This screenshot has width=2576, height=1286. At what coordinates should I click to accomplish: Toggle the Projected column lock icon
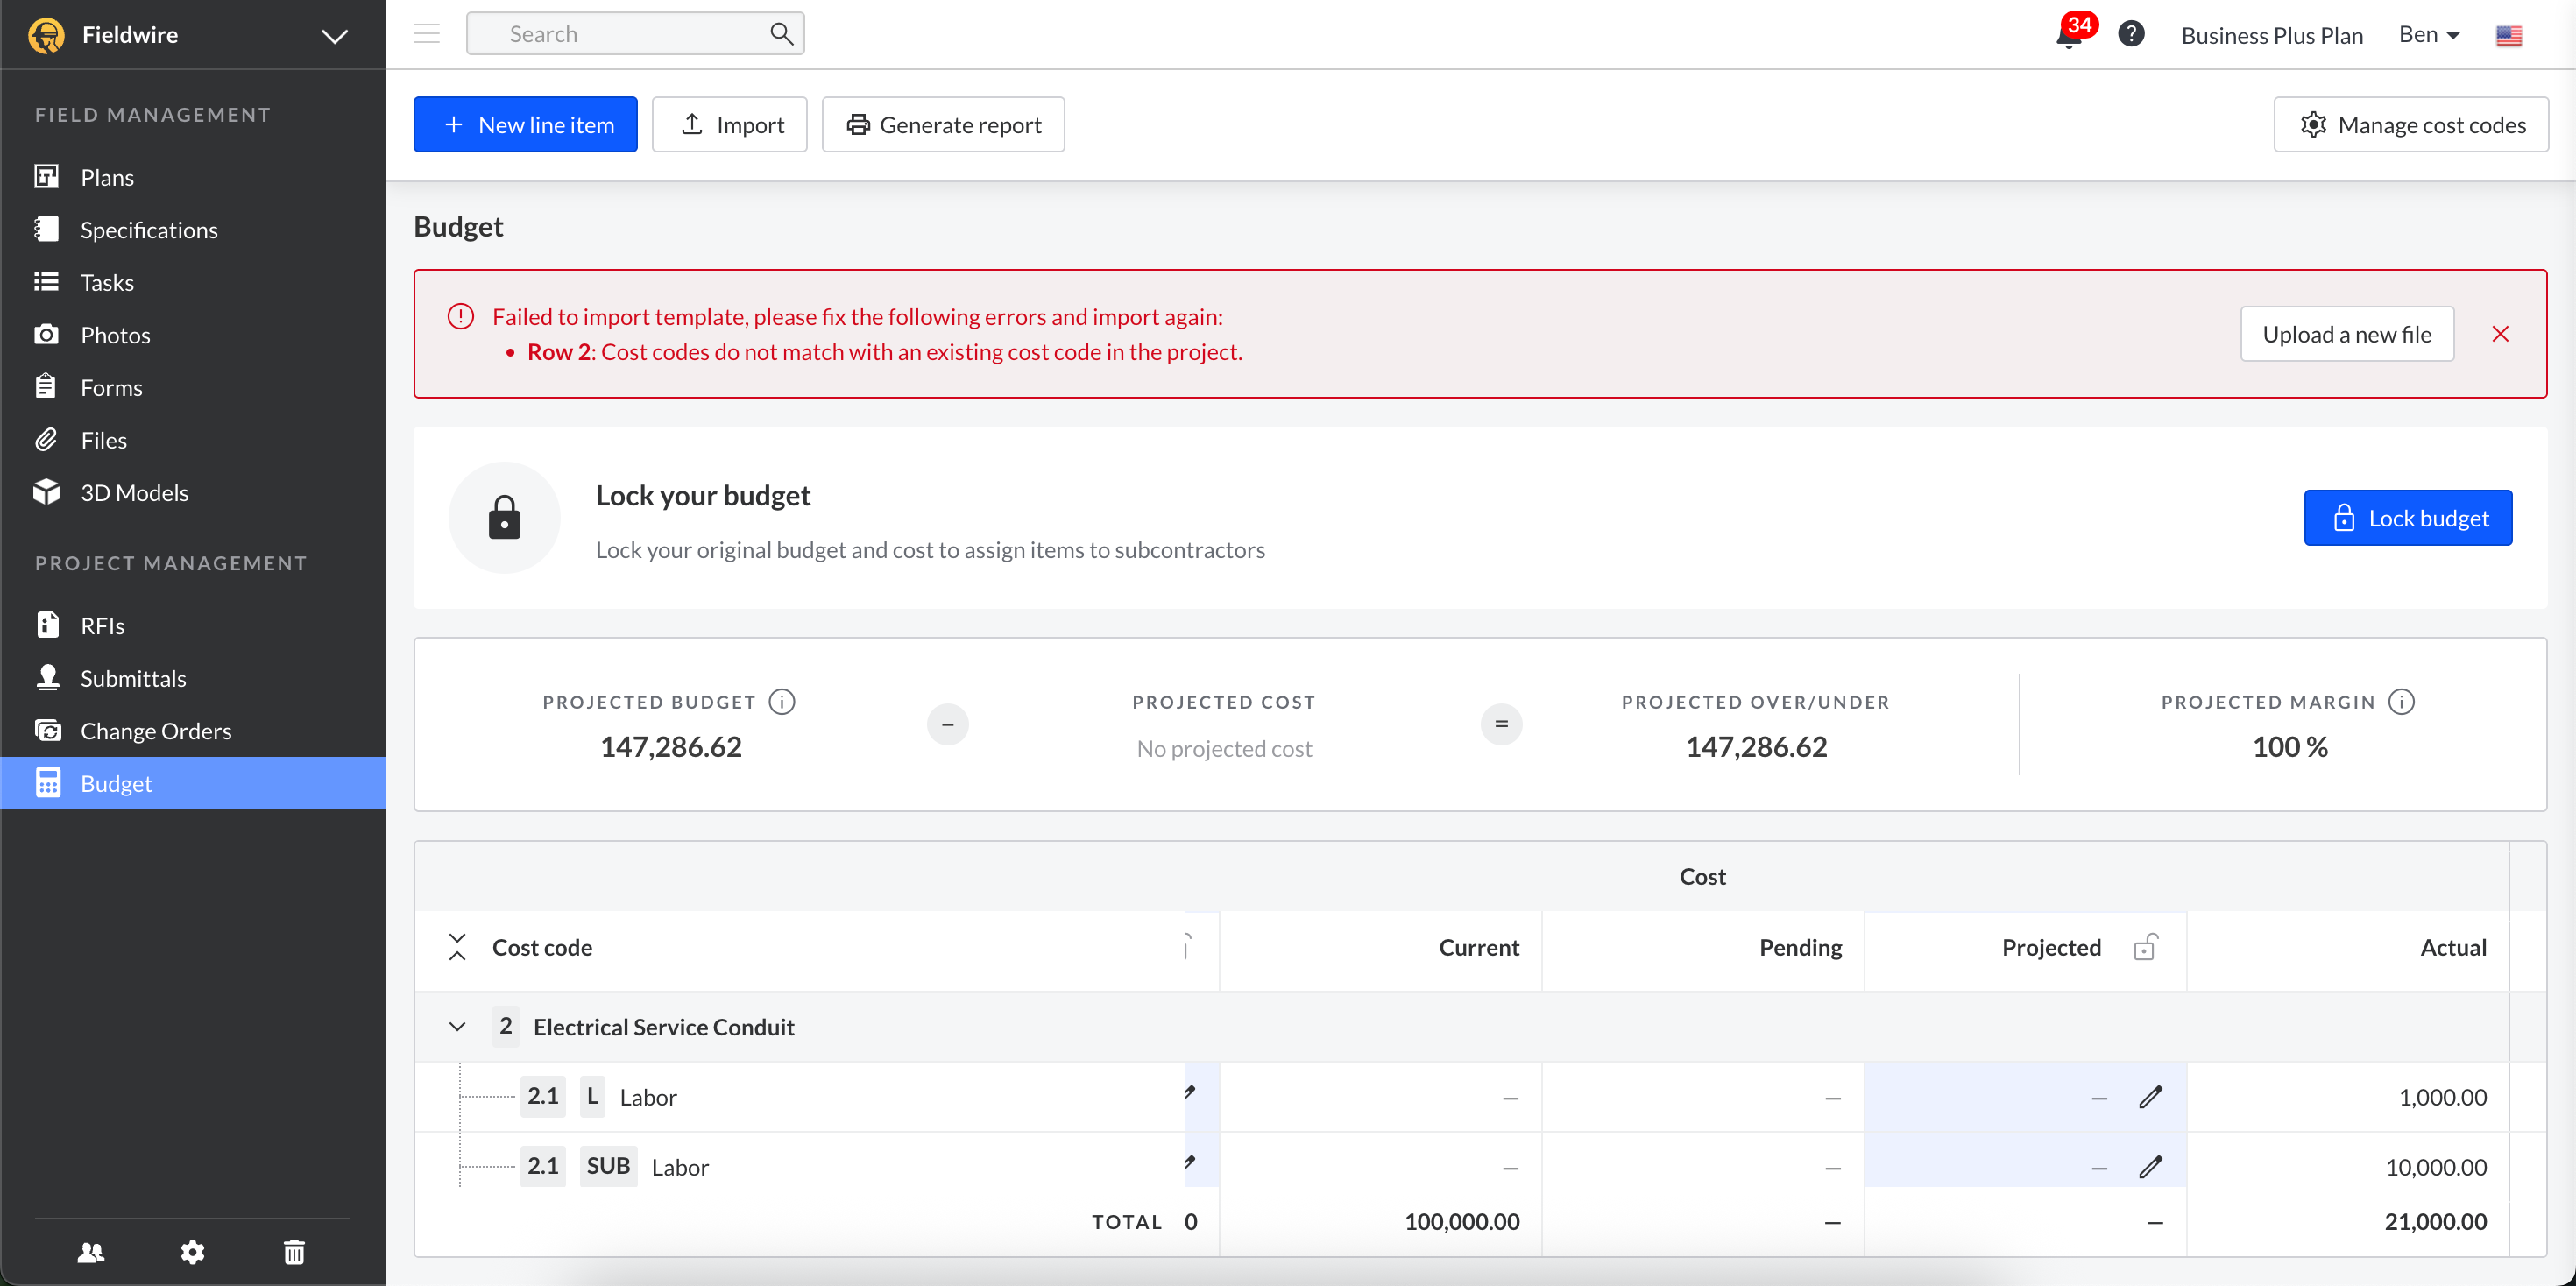coord(2145,947)
